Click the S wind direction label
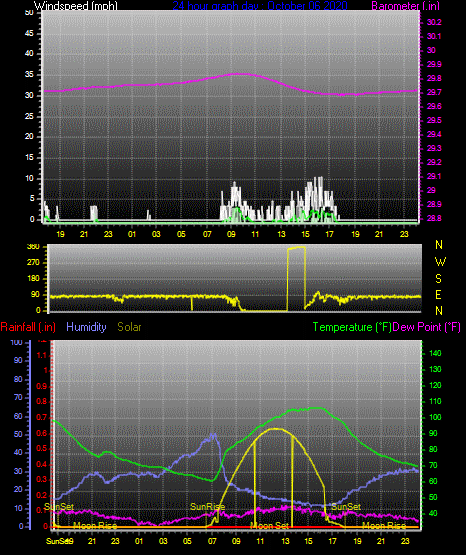Viewport: 466px width, 555px height. click(438, 279)
